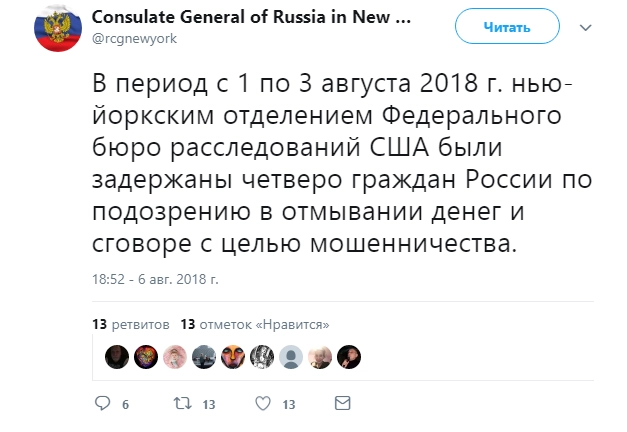627x432 pixels.
Task: View the 13 отметок «Нравится» list
Action: pyautogui.click(x=254, y=324)
